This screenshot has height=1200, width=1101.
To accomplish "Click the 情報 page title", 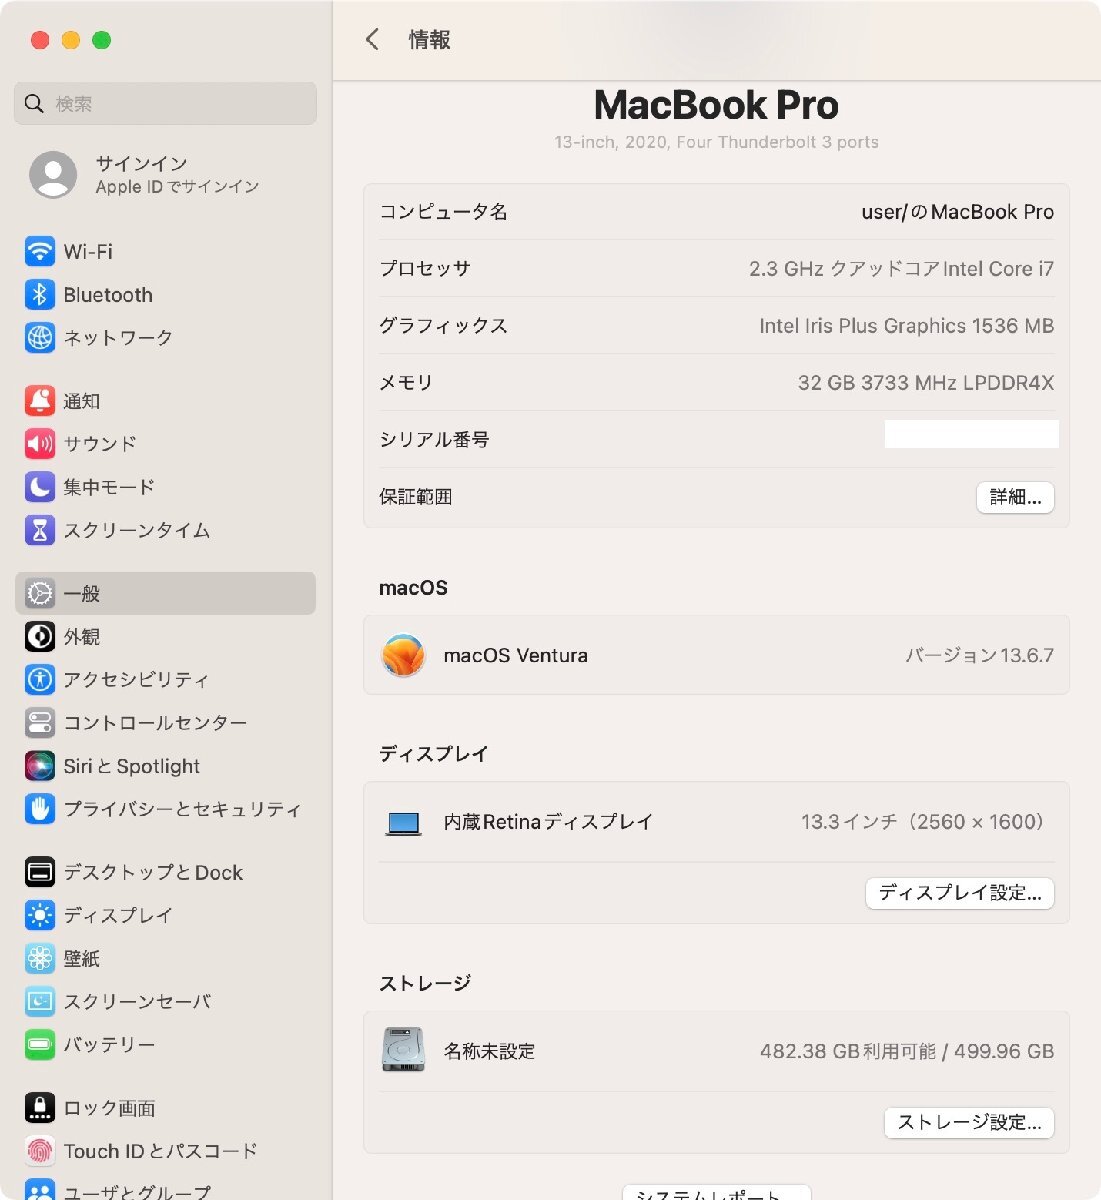I will tap(429, 40).
